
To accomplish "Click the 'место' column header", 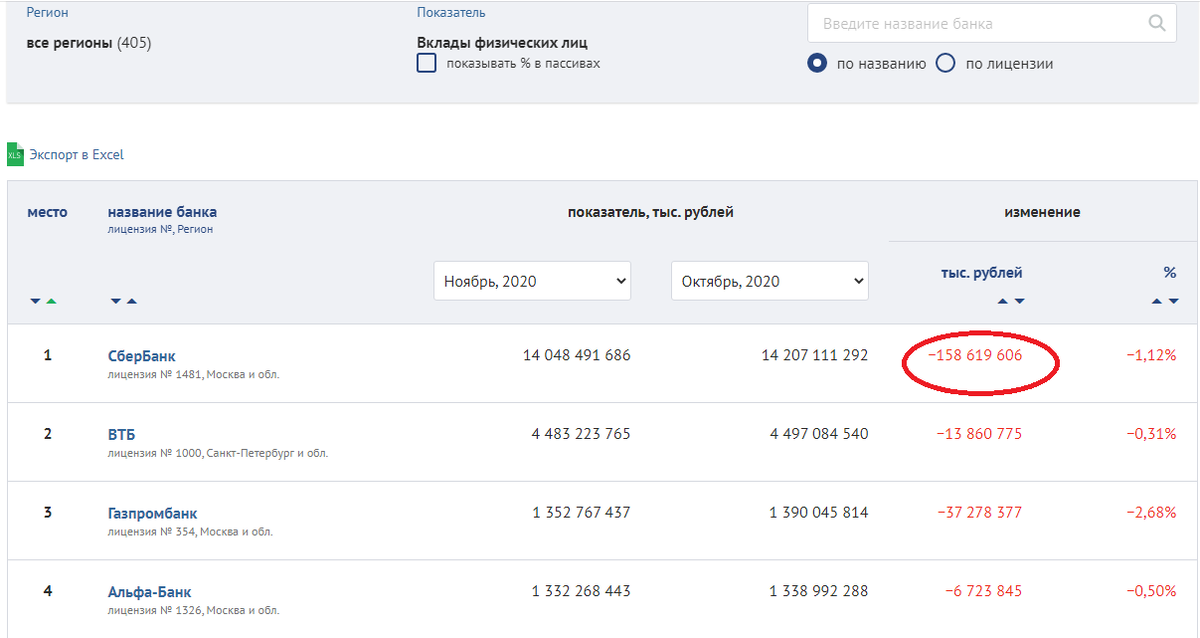I will [x=48, y=212].
